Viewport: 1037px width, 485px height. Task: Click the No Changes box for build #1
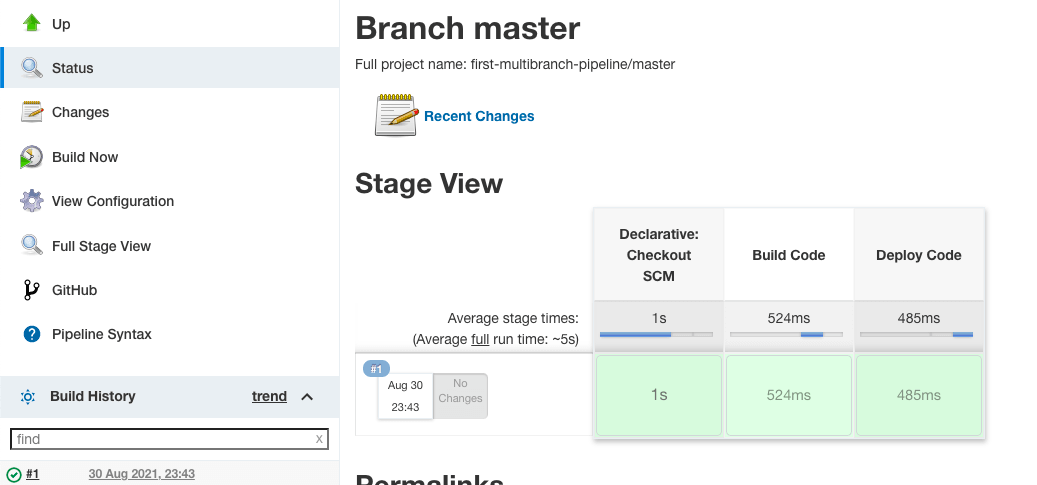[460, 396]
